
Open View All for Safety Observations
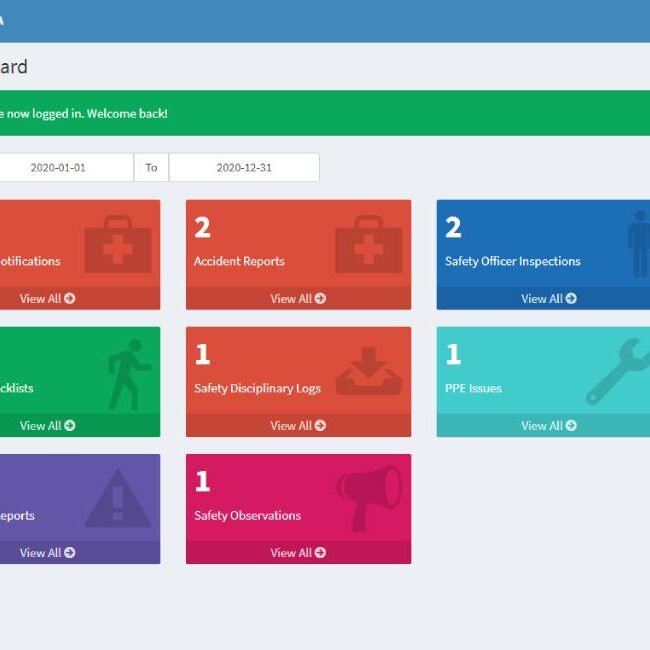click(298, 552)
